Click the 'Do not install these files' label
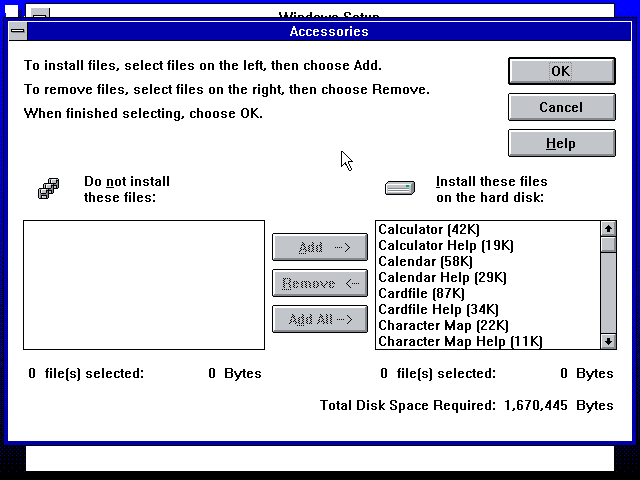640x480 pixels. [x=127, y=189]
